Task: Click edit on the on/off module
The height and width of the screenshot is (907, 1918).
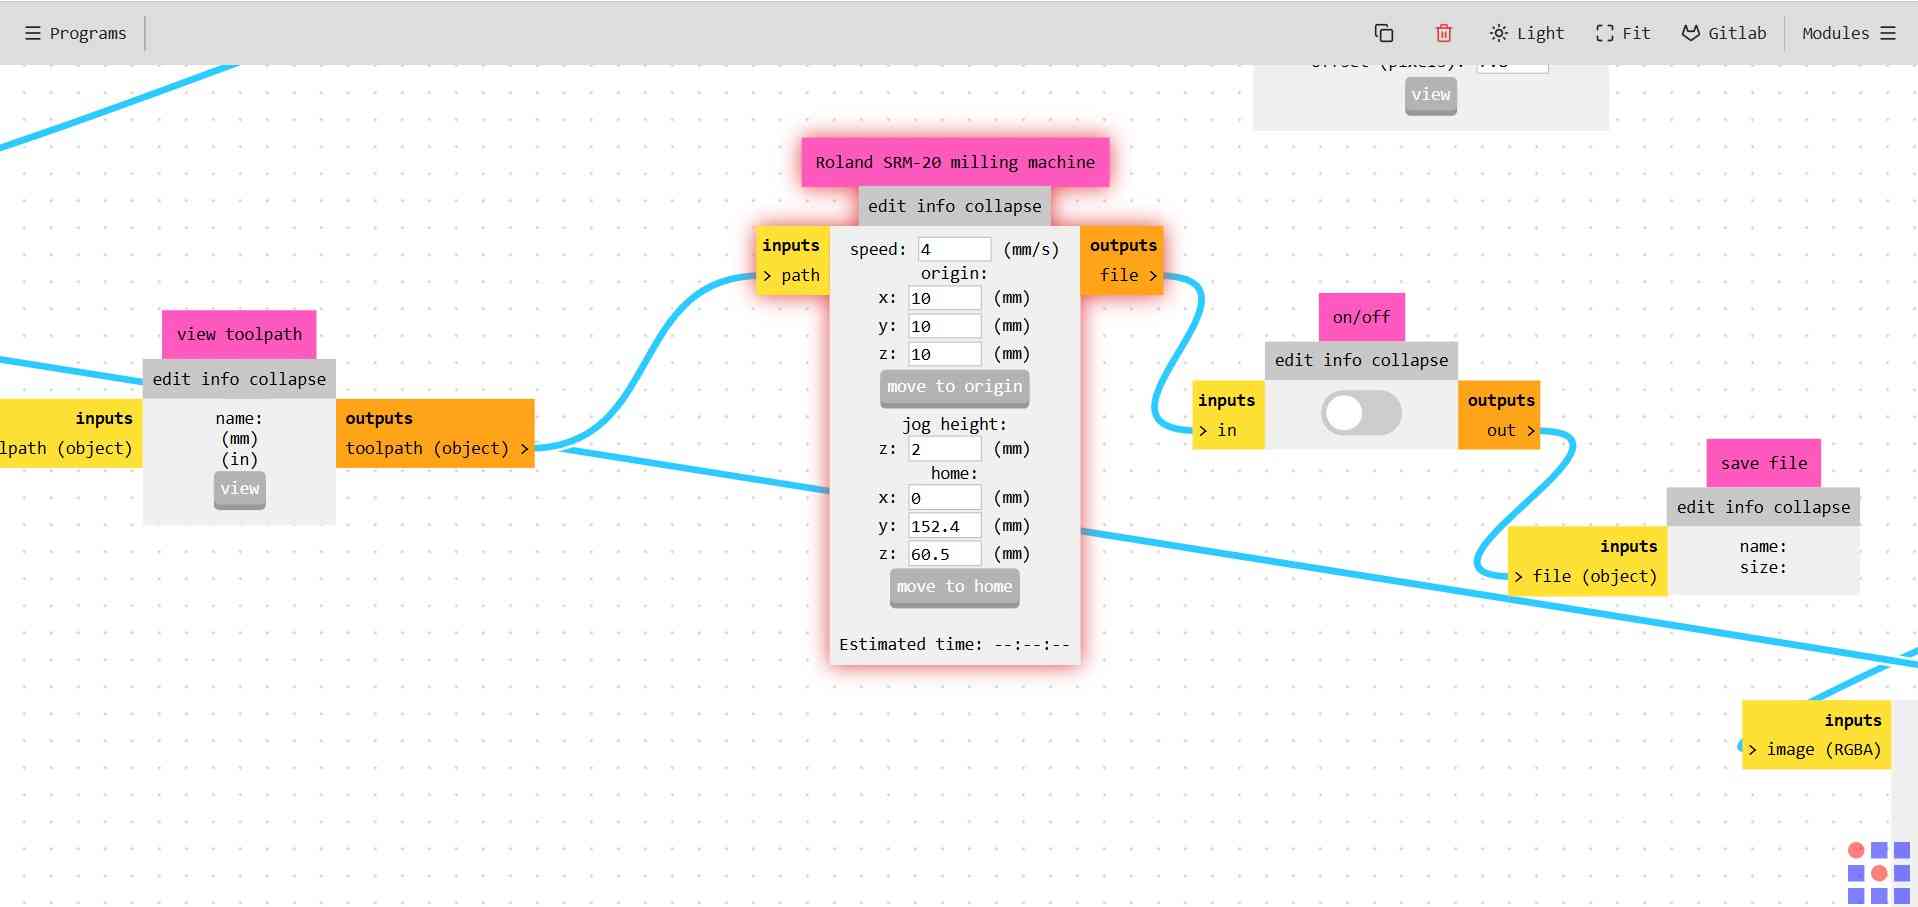Action: coord(1293,360)
